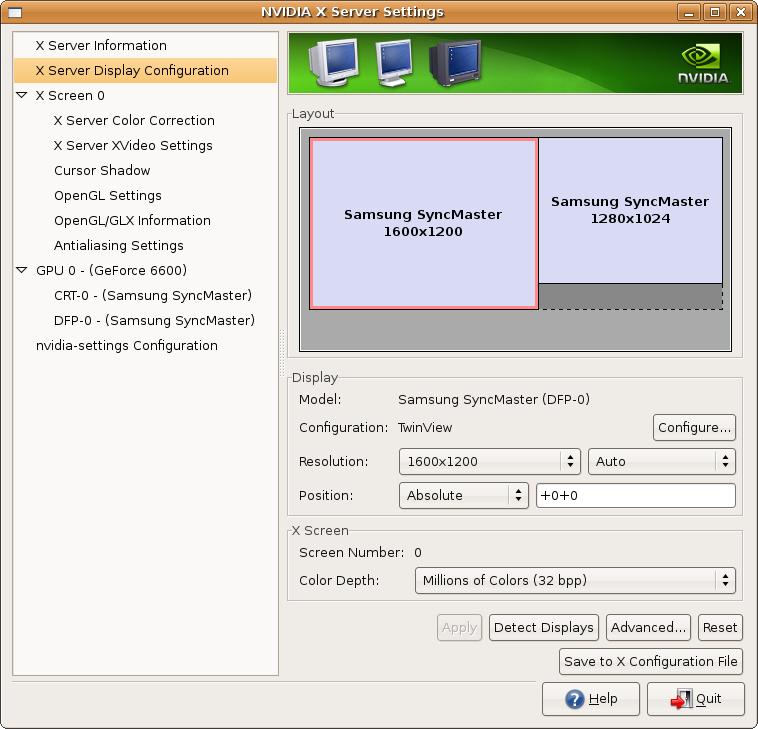
Task: Open the Color Depth dropdown
Action: click(x=574, y=581)
